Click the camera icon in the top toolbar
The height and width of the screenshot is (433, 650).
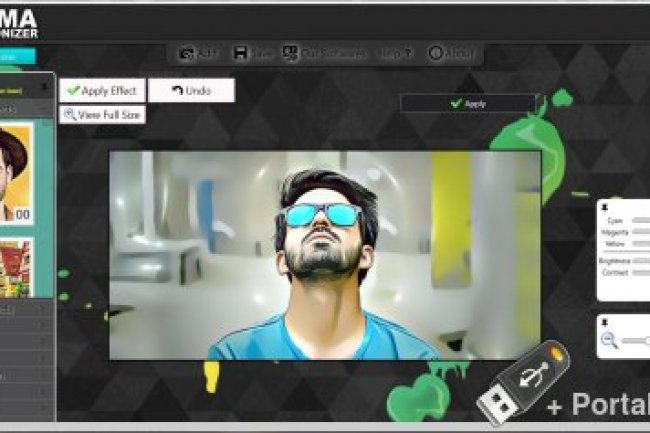[186, 54]
